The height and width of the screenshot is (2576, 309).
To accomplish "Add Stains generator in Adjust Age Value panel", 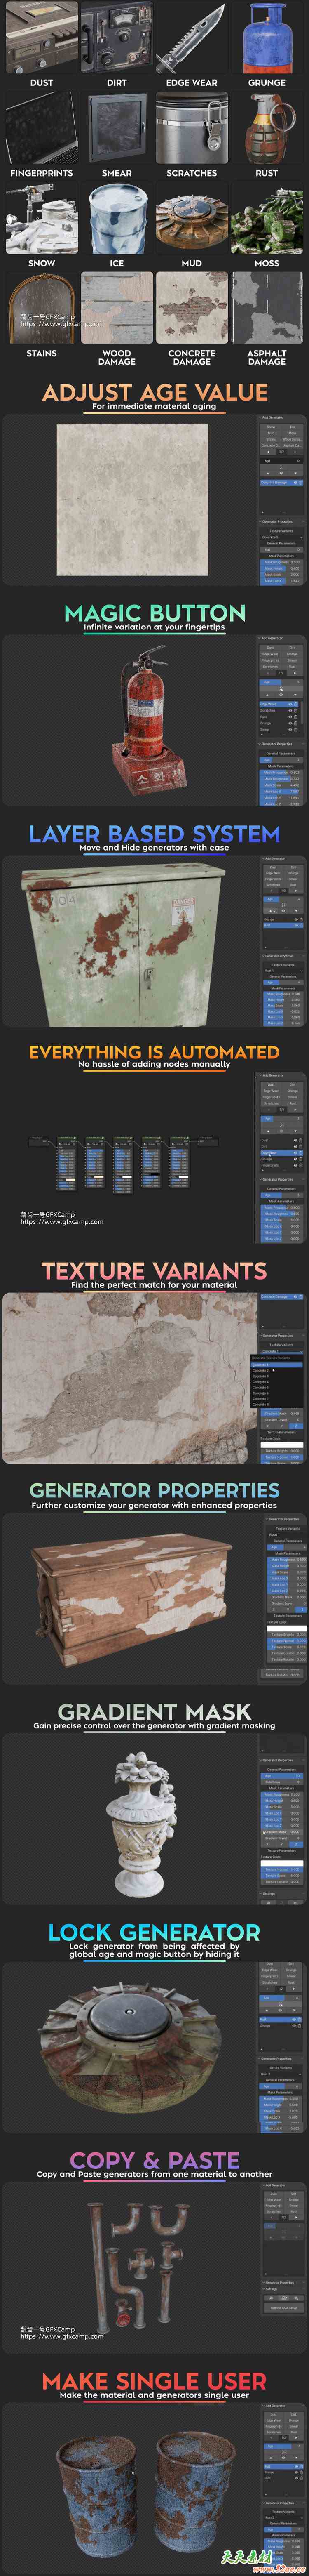I will tap(271, 440).
